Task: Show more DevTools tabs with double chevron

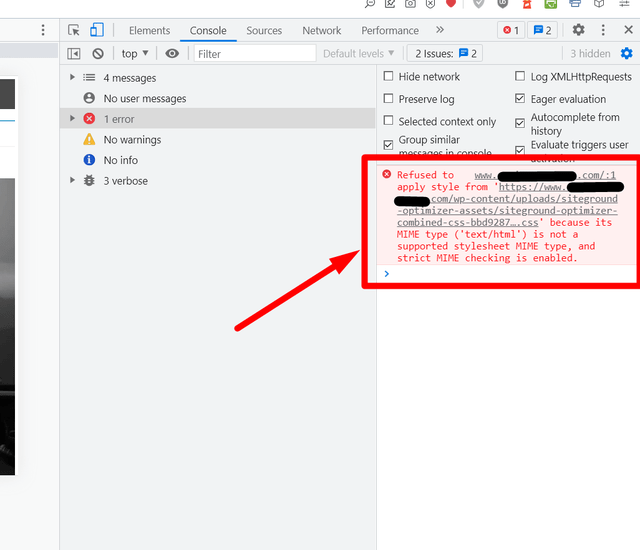Action: [x=440, y=30]
